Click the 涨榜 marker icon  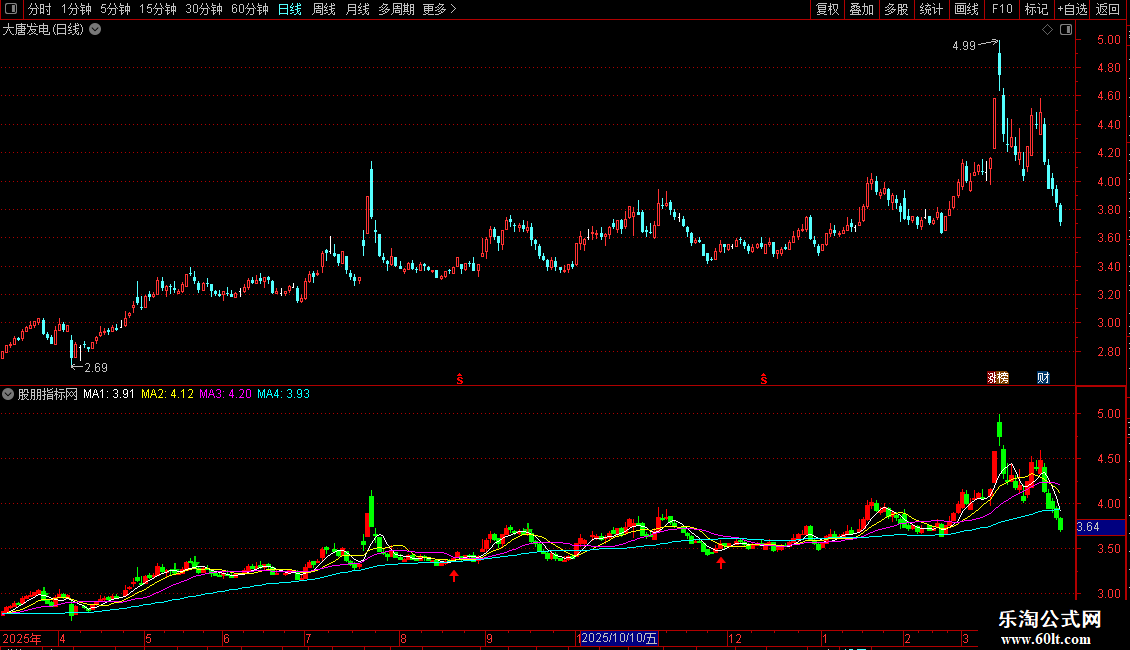tap(998, 378)
